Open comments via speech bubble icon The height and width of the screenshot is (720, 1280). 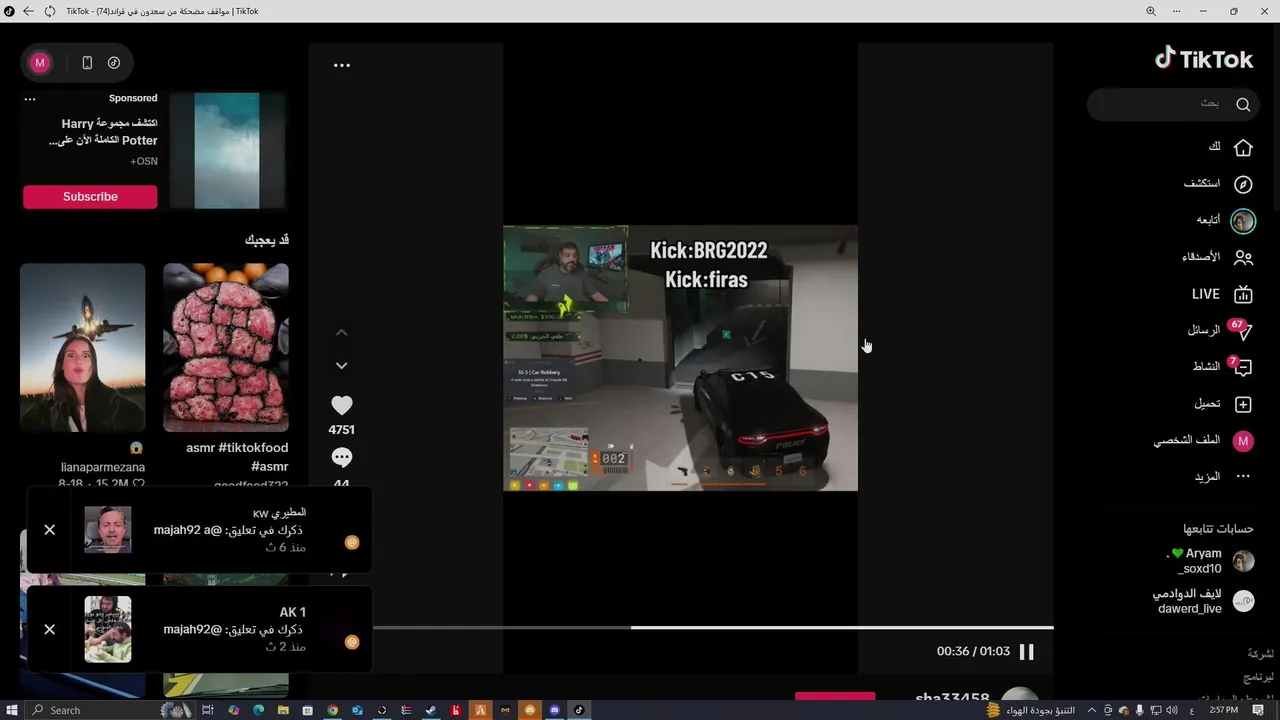point(342,458)
